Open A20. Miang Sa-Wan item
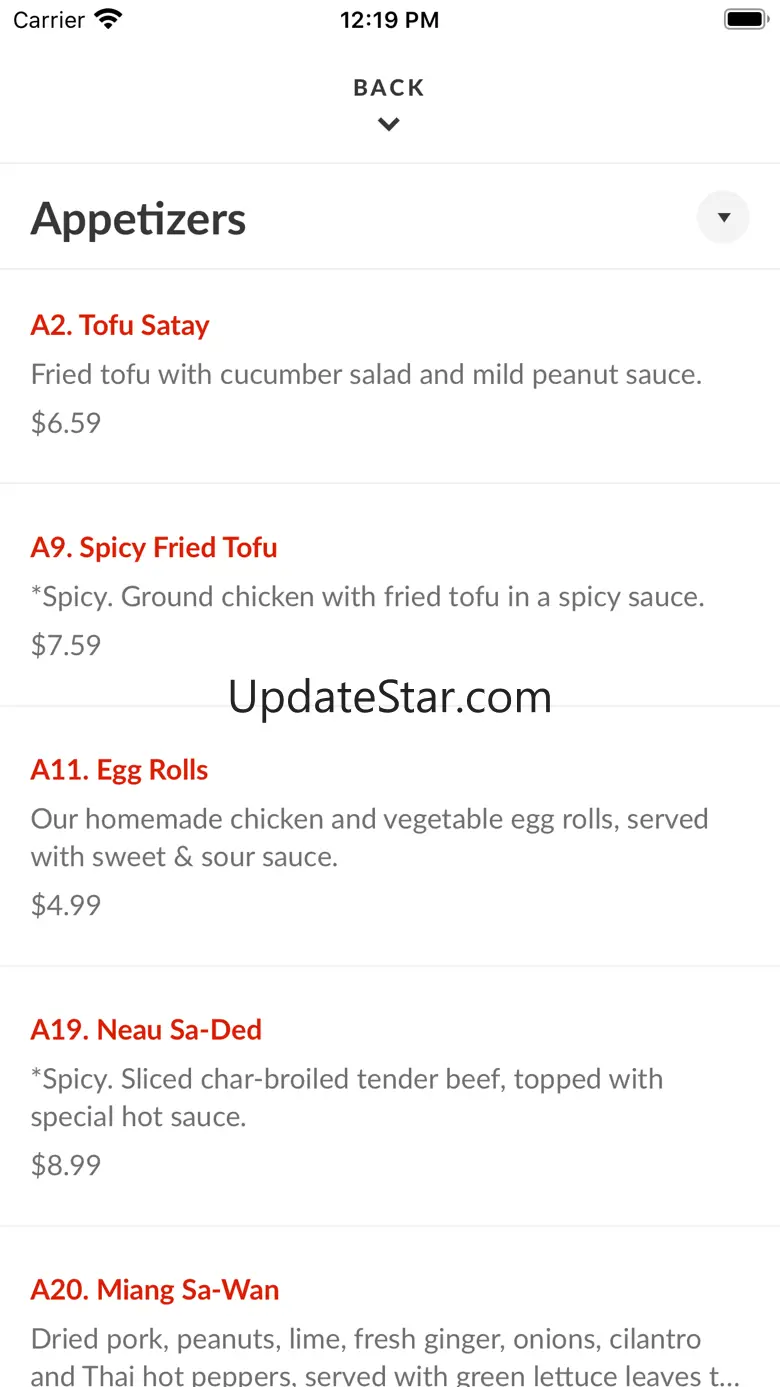Viewport: 780px width, 1387px height. [x=155, y=1290]
